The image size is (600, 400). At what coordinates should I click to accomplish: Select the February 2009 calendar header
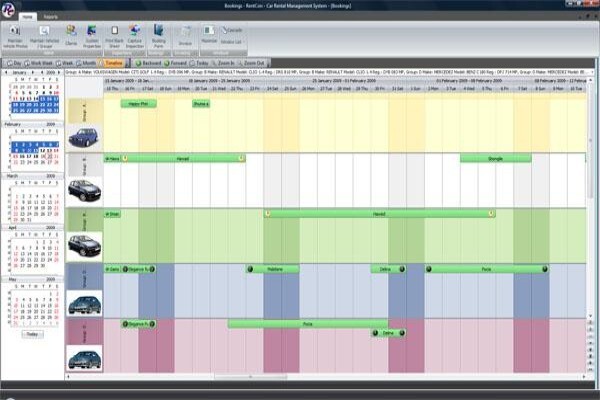click(x=33, y=124)
